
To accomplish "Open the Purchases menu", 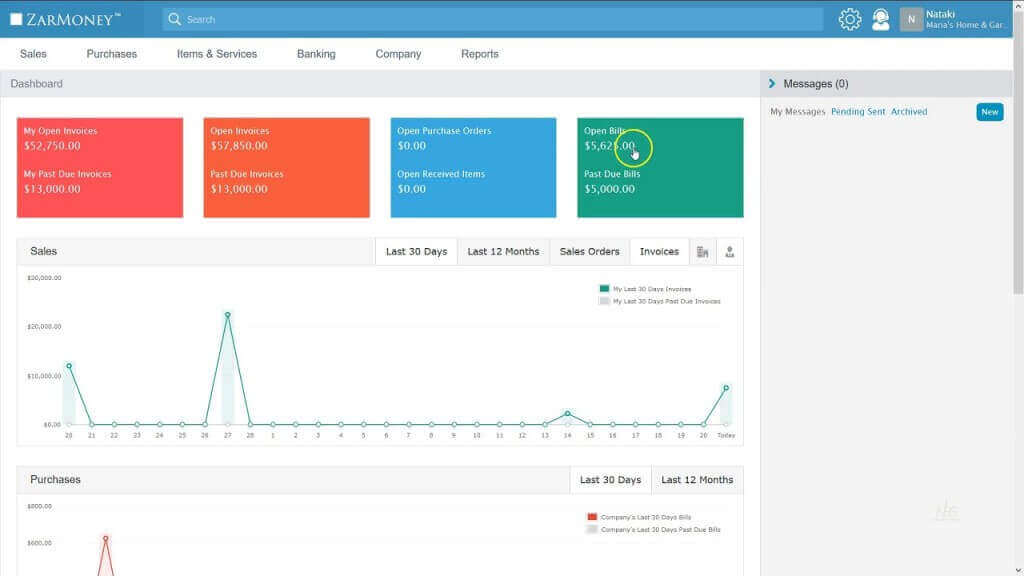I will (110, 54).
